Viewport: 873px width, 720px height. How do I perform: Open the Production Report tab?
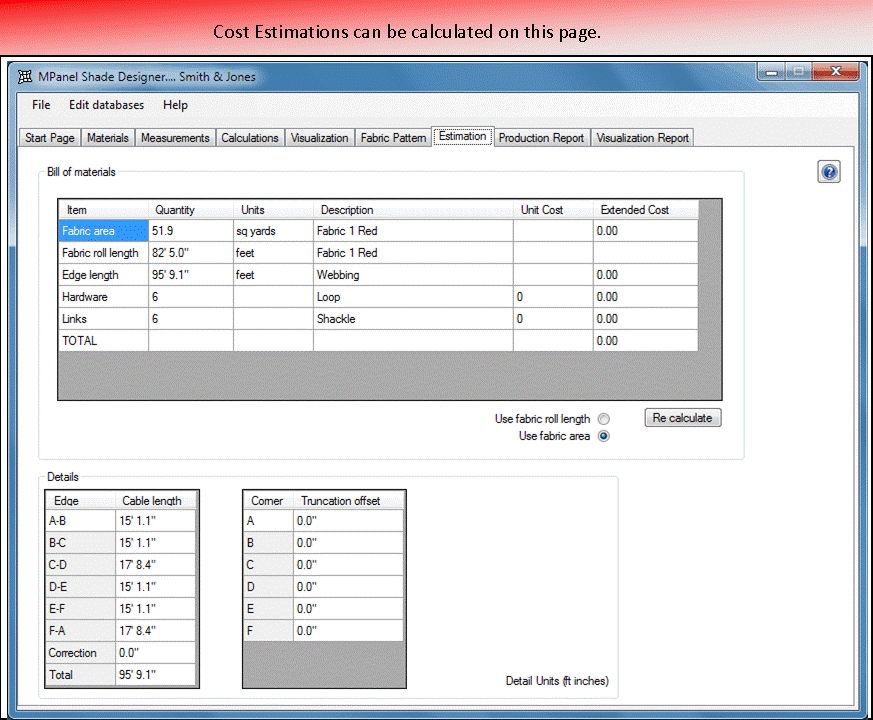point(541,138)
